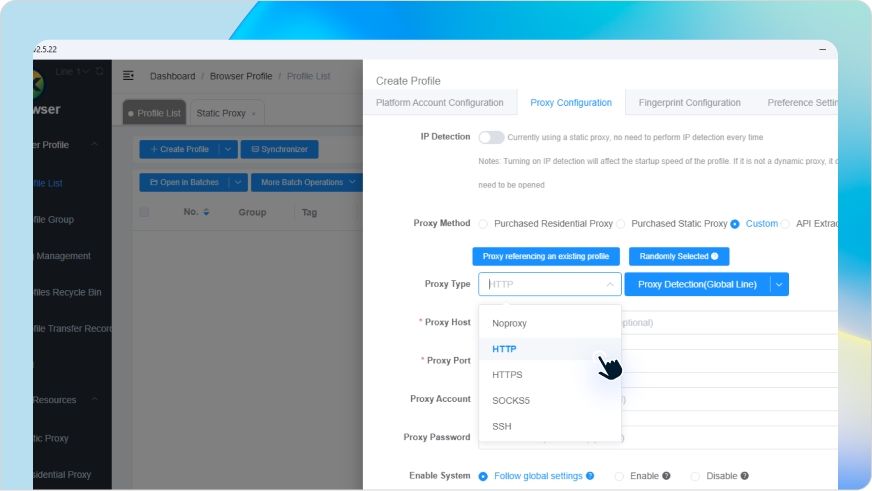This screenshot has width=872, height=491.
Task: Choose SOCKS5 from the proxy type list
Action: pyautogui.click(x=510, y=400)
